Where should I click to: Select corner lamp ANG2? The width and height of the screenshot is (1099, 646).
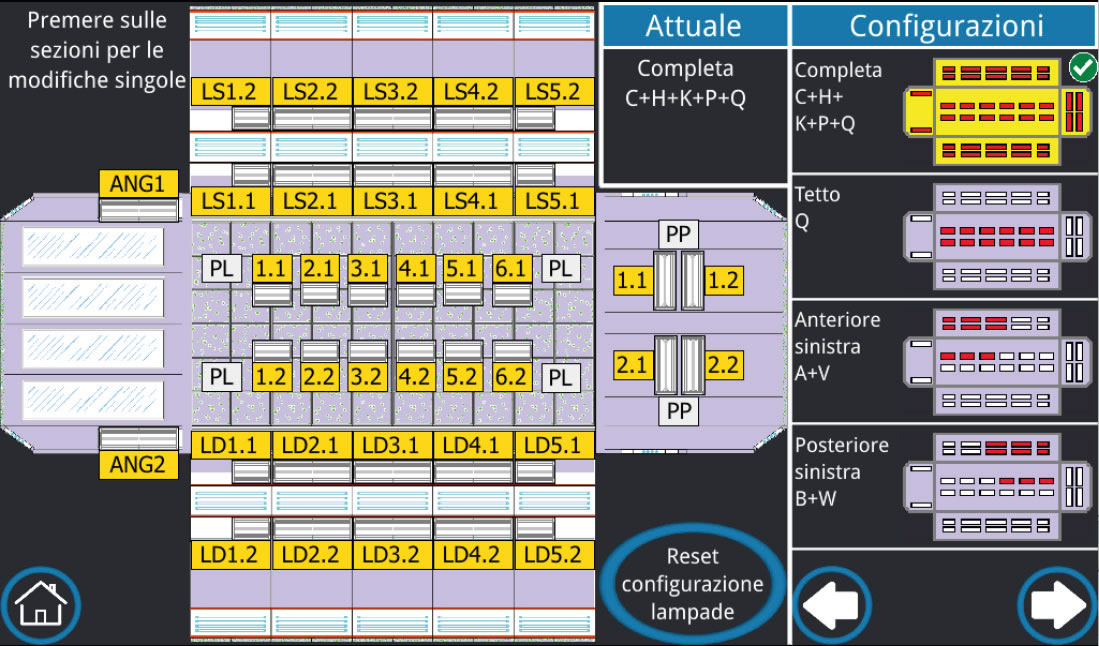tap(138, 465)
